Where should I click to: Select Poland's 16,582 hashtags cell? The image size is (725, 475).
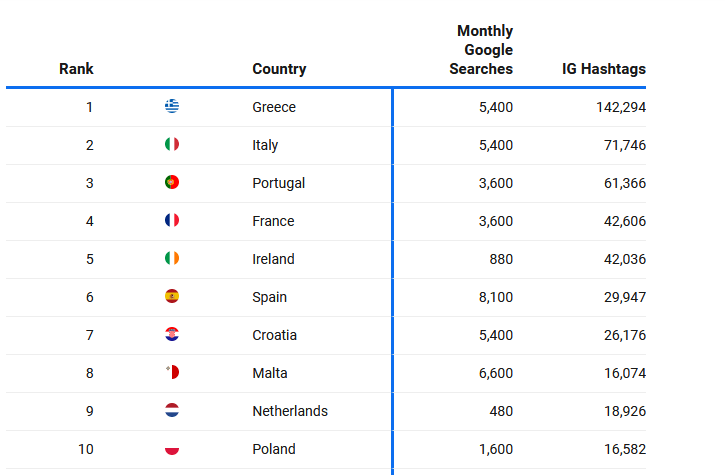point(625,449)
